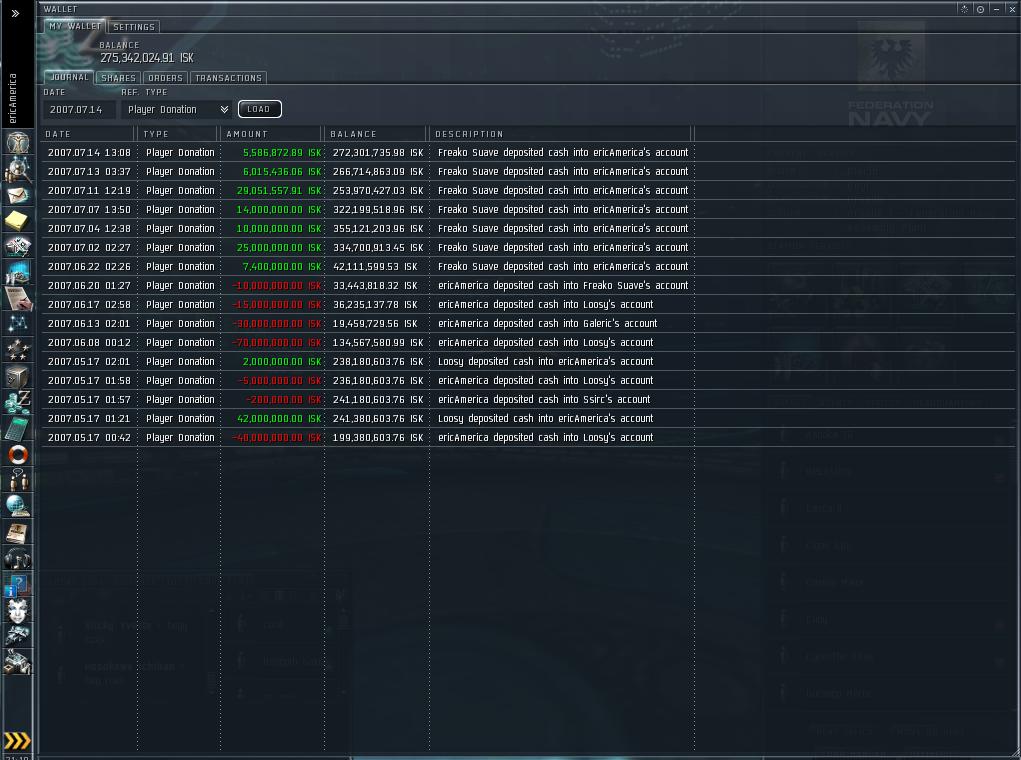
Task: Click description mentioning Ssirc's account
Action: (544, 399)
